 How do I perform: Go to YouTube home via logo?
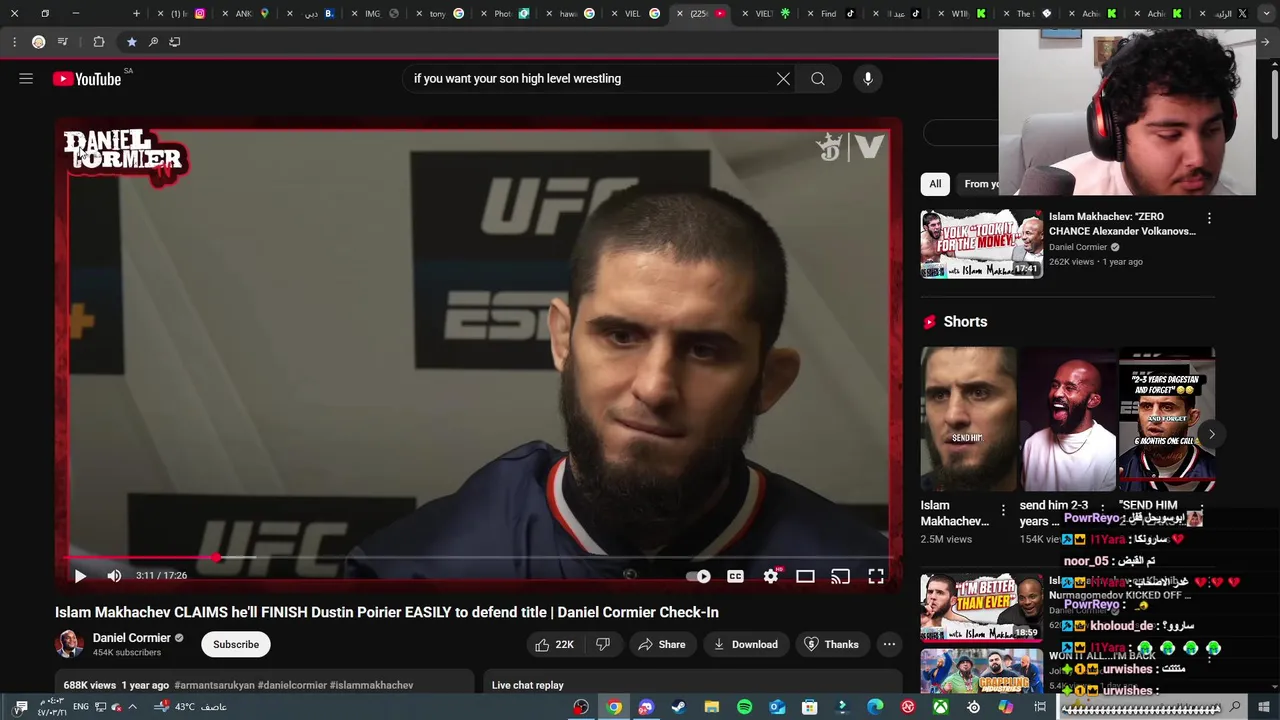(x=87, y=79)
